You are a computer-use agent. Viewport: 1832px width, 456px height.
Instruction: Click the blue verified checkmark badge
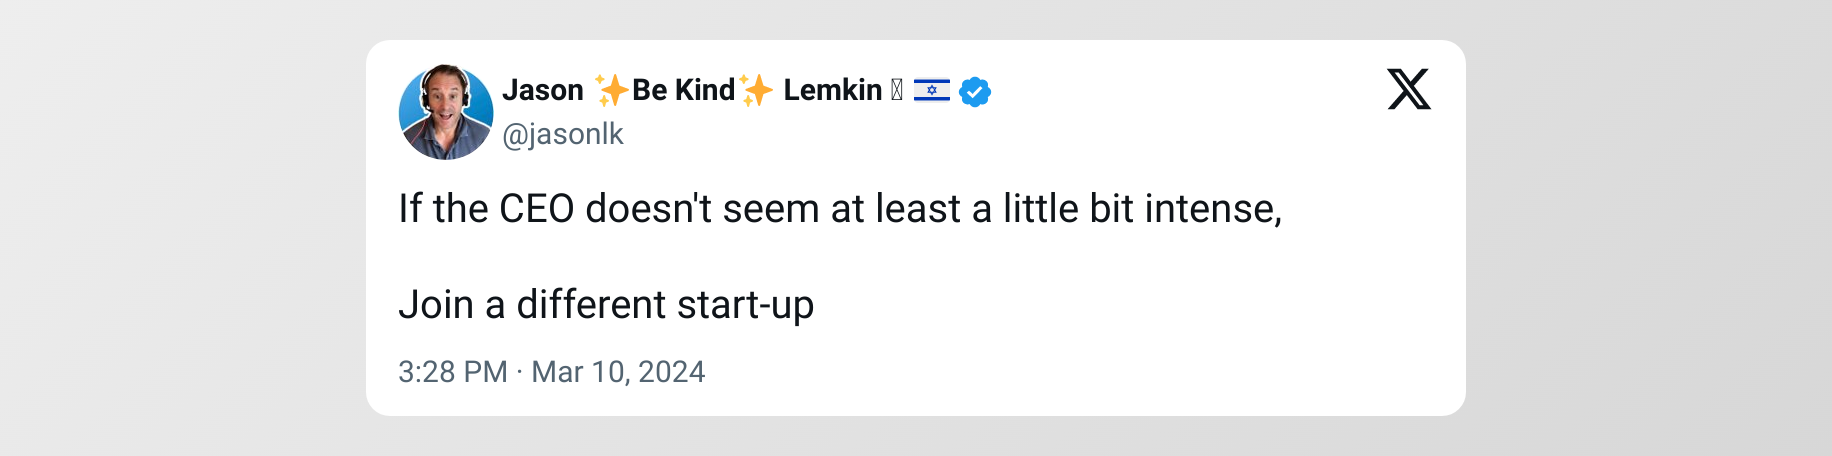click(975, 92)
